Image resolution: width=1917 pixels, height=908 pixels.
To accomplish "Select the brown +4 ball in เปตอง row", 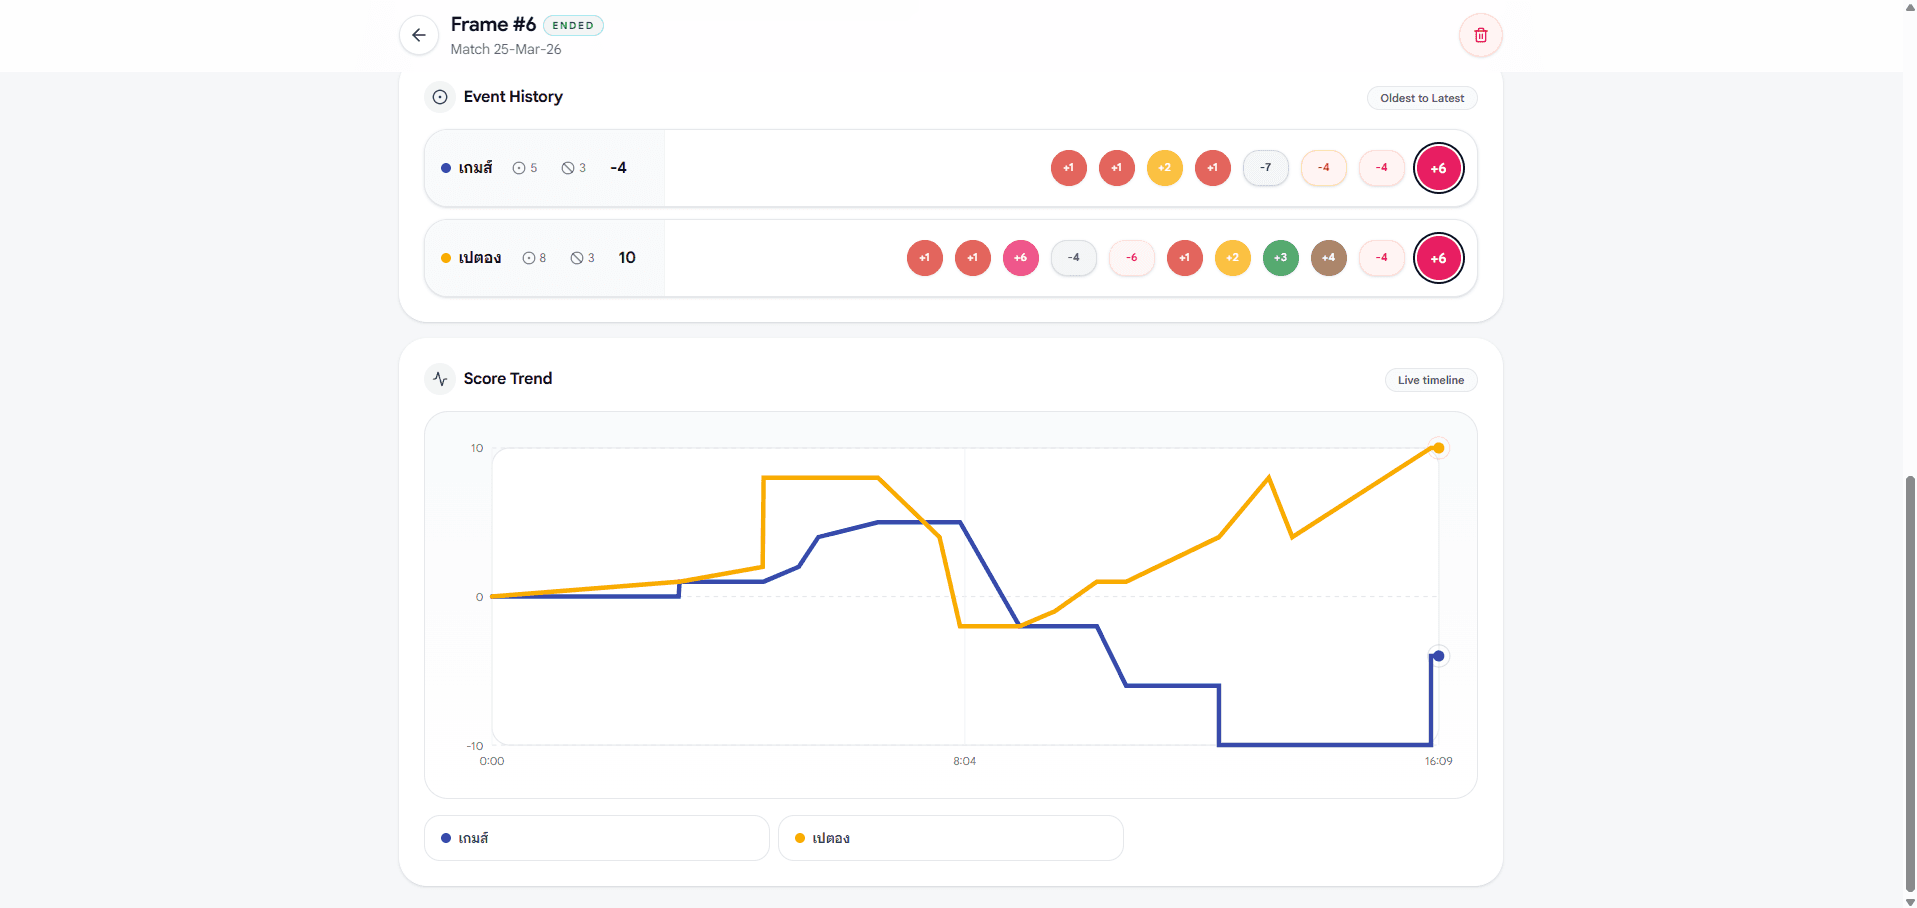I will coord(1328,258).
